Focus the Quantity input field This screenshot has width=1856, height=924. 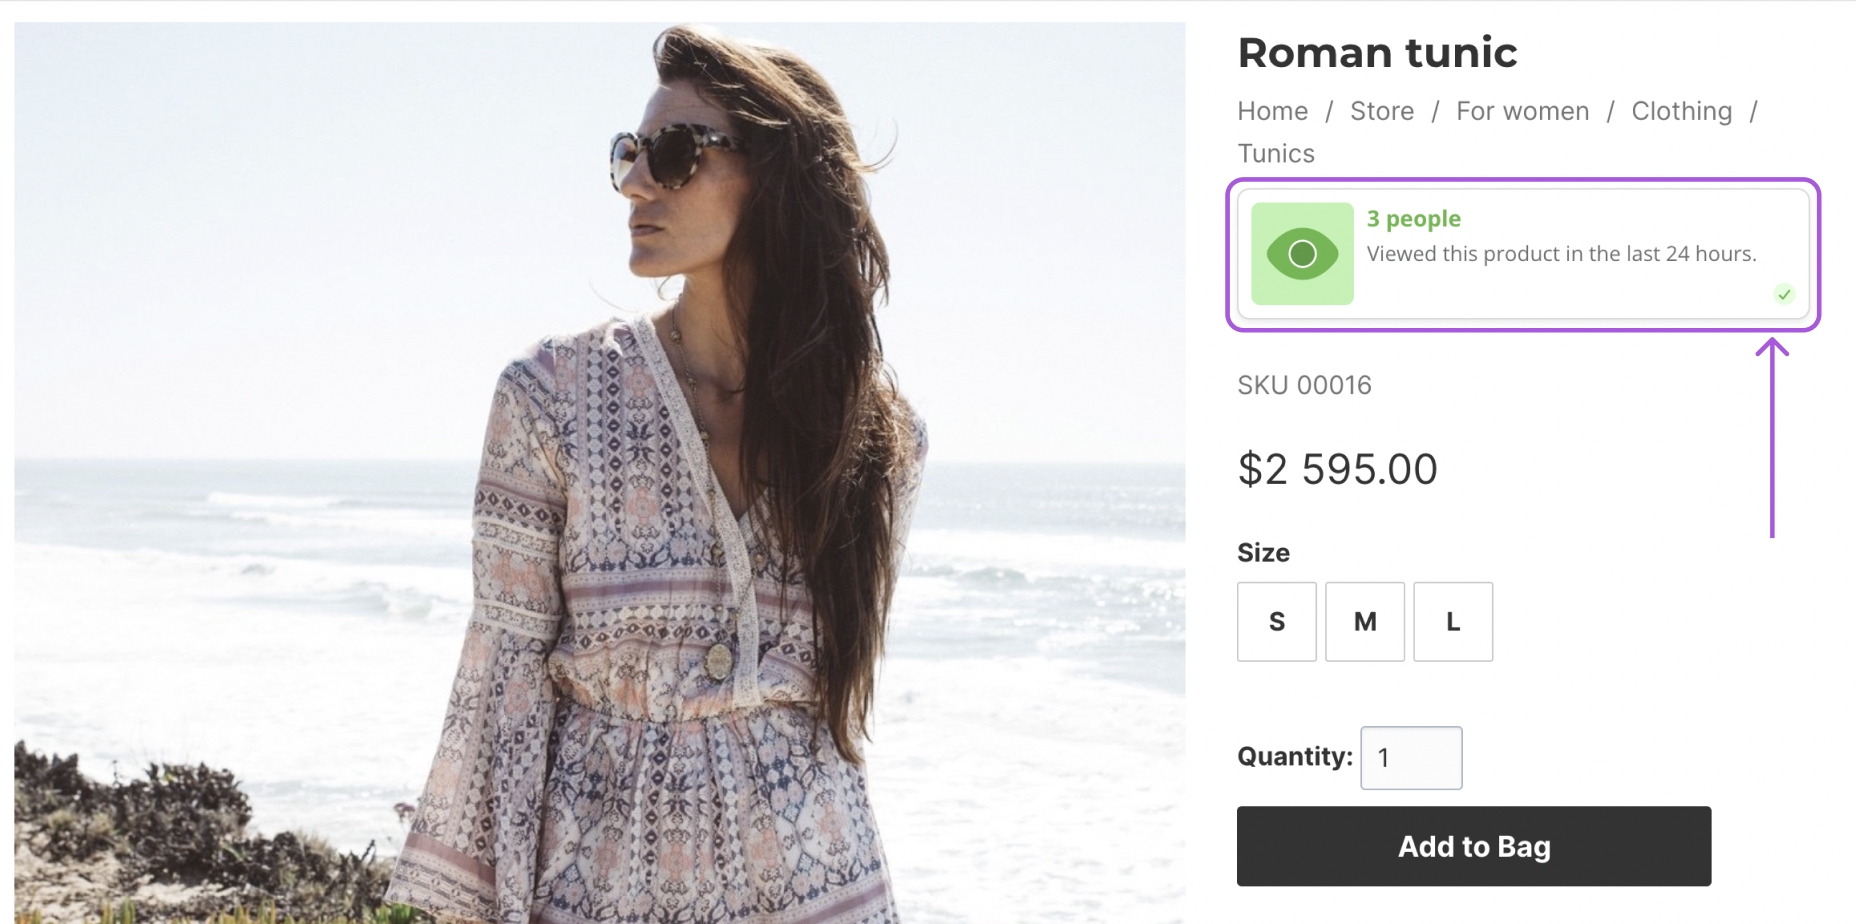pos(1411,758)
